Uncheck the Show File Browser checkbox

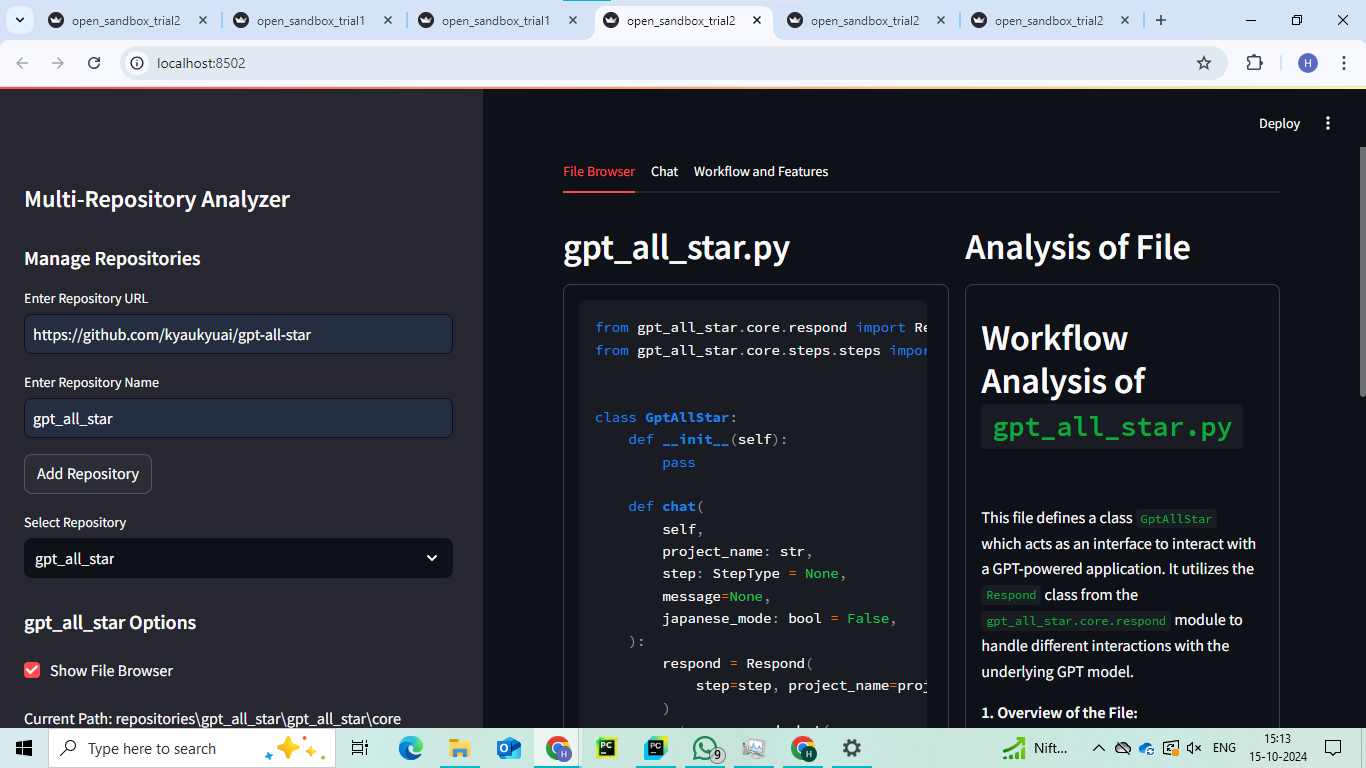coord(32,670)
